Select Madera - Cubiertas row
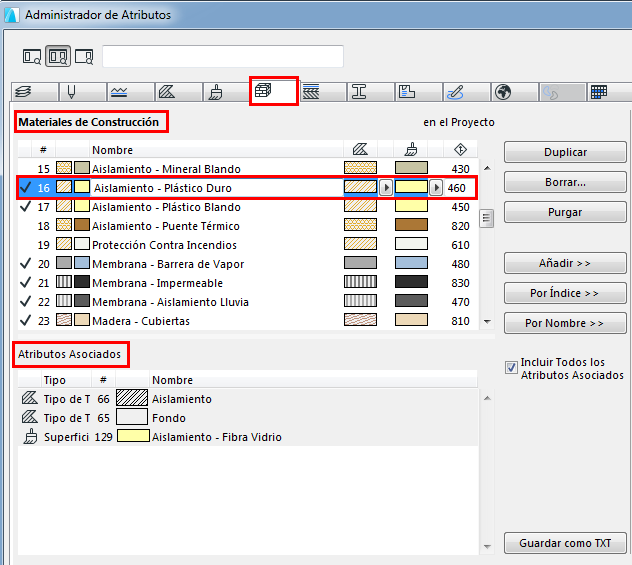632x565 pixels. click(x=247, y=320)
